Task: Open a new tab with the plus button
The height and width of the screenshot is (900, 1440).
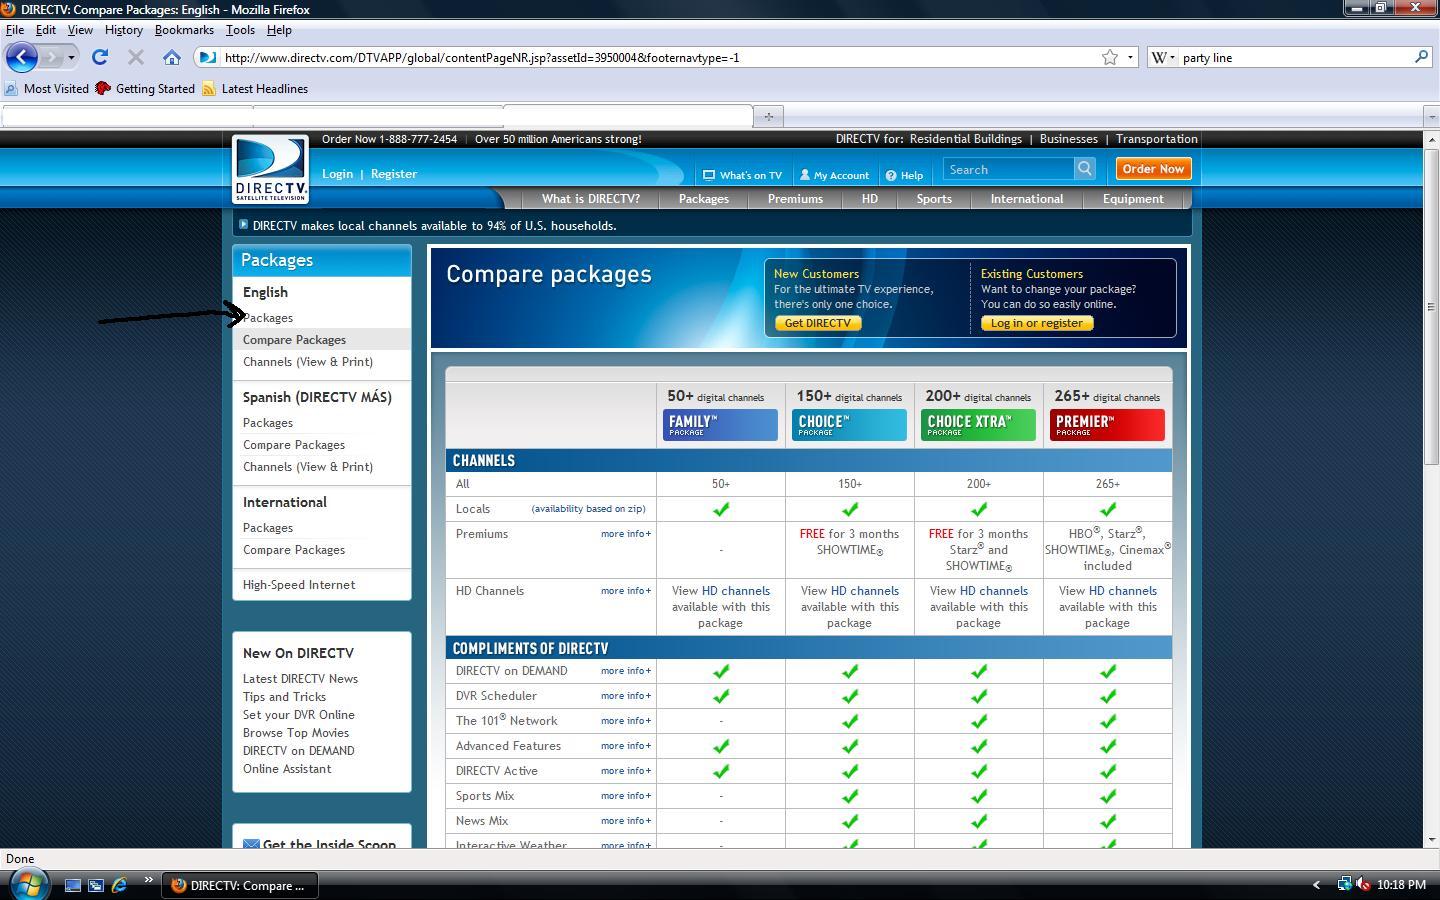Action: click(768, 116)
